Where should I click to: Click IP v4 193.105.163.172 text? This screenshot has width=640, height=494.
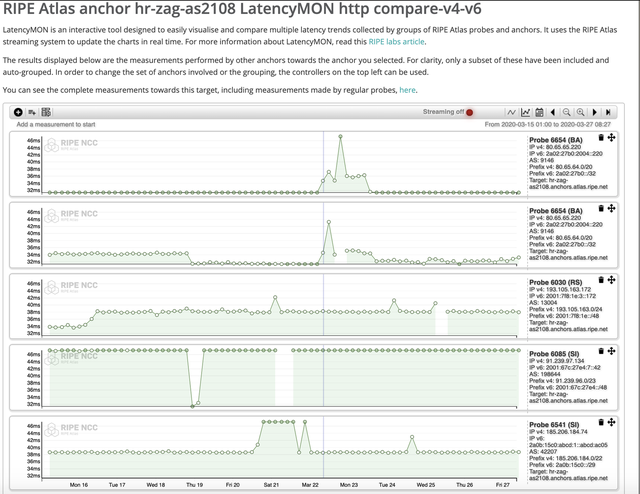pyautogui.click(x=560, y=289)
